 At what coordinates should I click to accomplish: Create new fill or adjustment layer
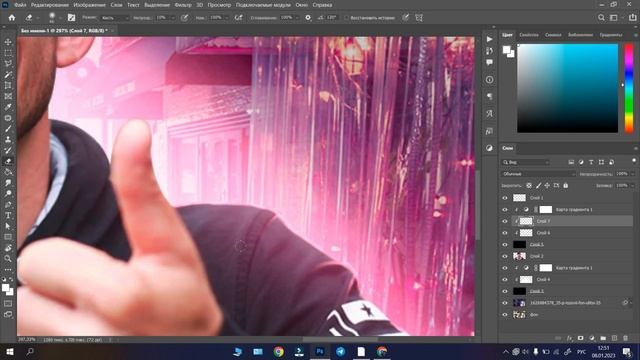[592, 338]
